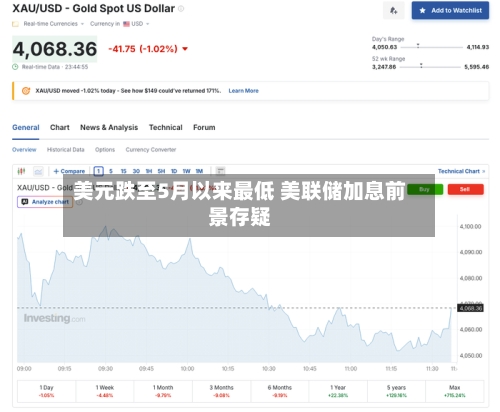
Task: Select the Overview sub-tab
Action: [24, 150]
